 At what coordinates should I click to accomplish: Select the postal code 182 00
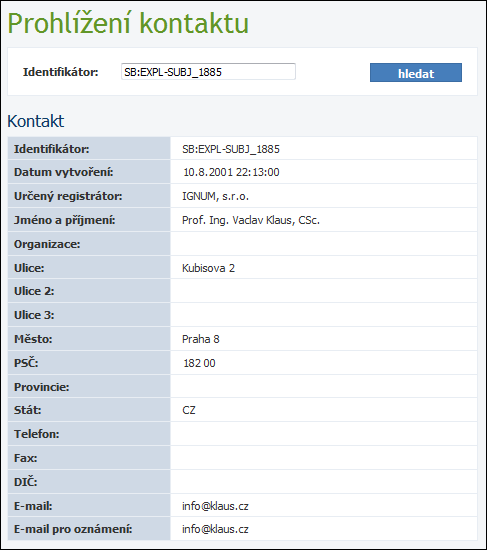199,363
